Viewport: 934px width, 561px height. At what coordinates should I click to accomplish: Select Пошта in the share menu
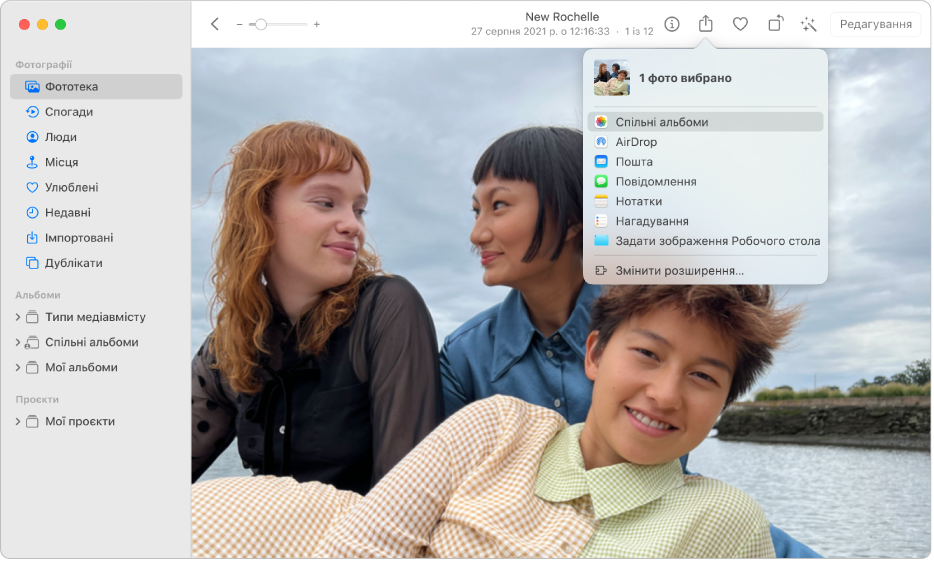click(x=634, y=162)
